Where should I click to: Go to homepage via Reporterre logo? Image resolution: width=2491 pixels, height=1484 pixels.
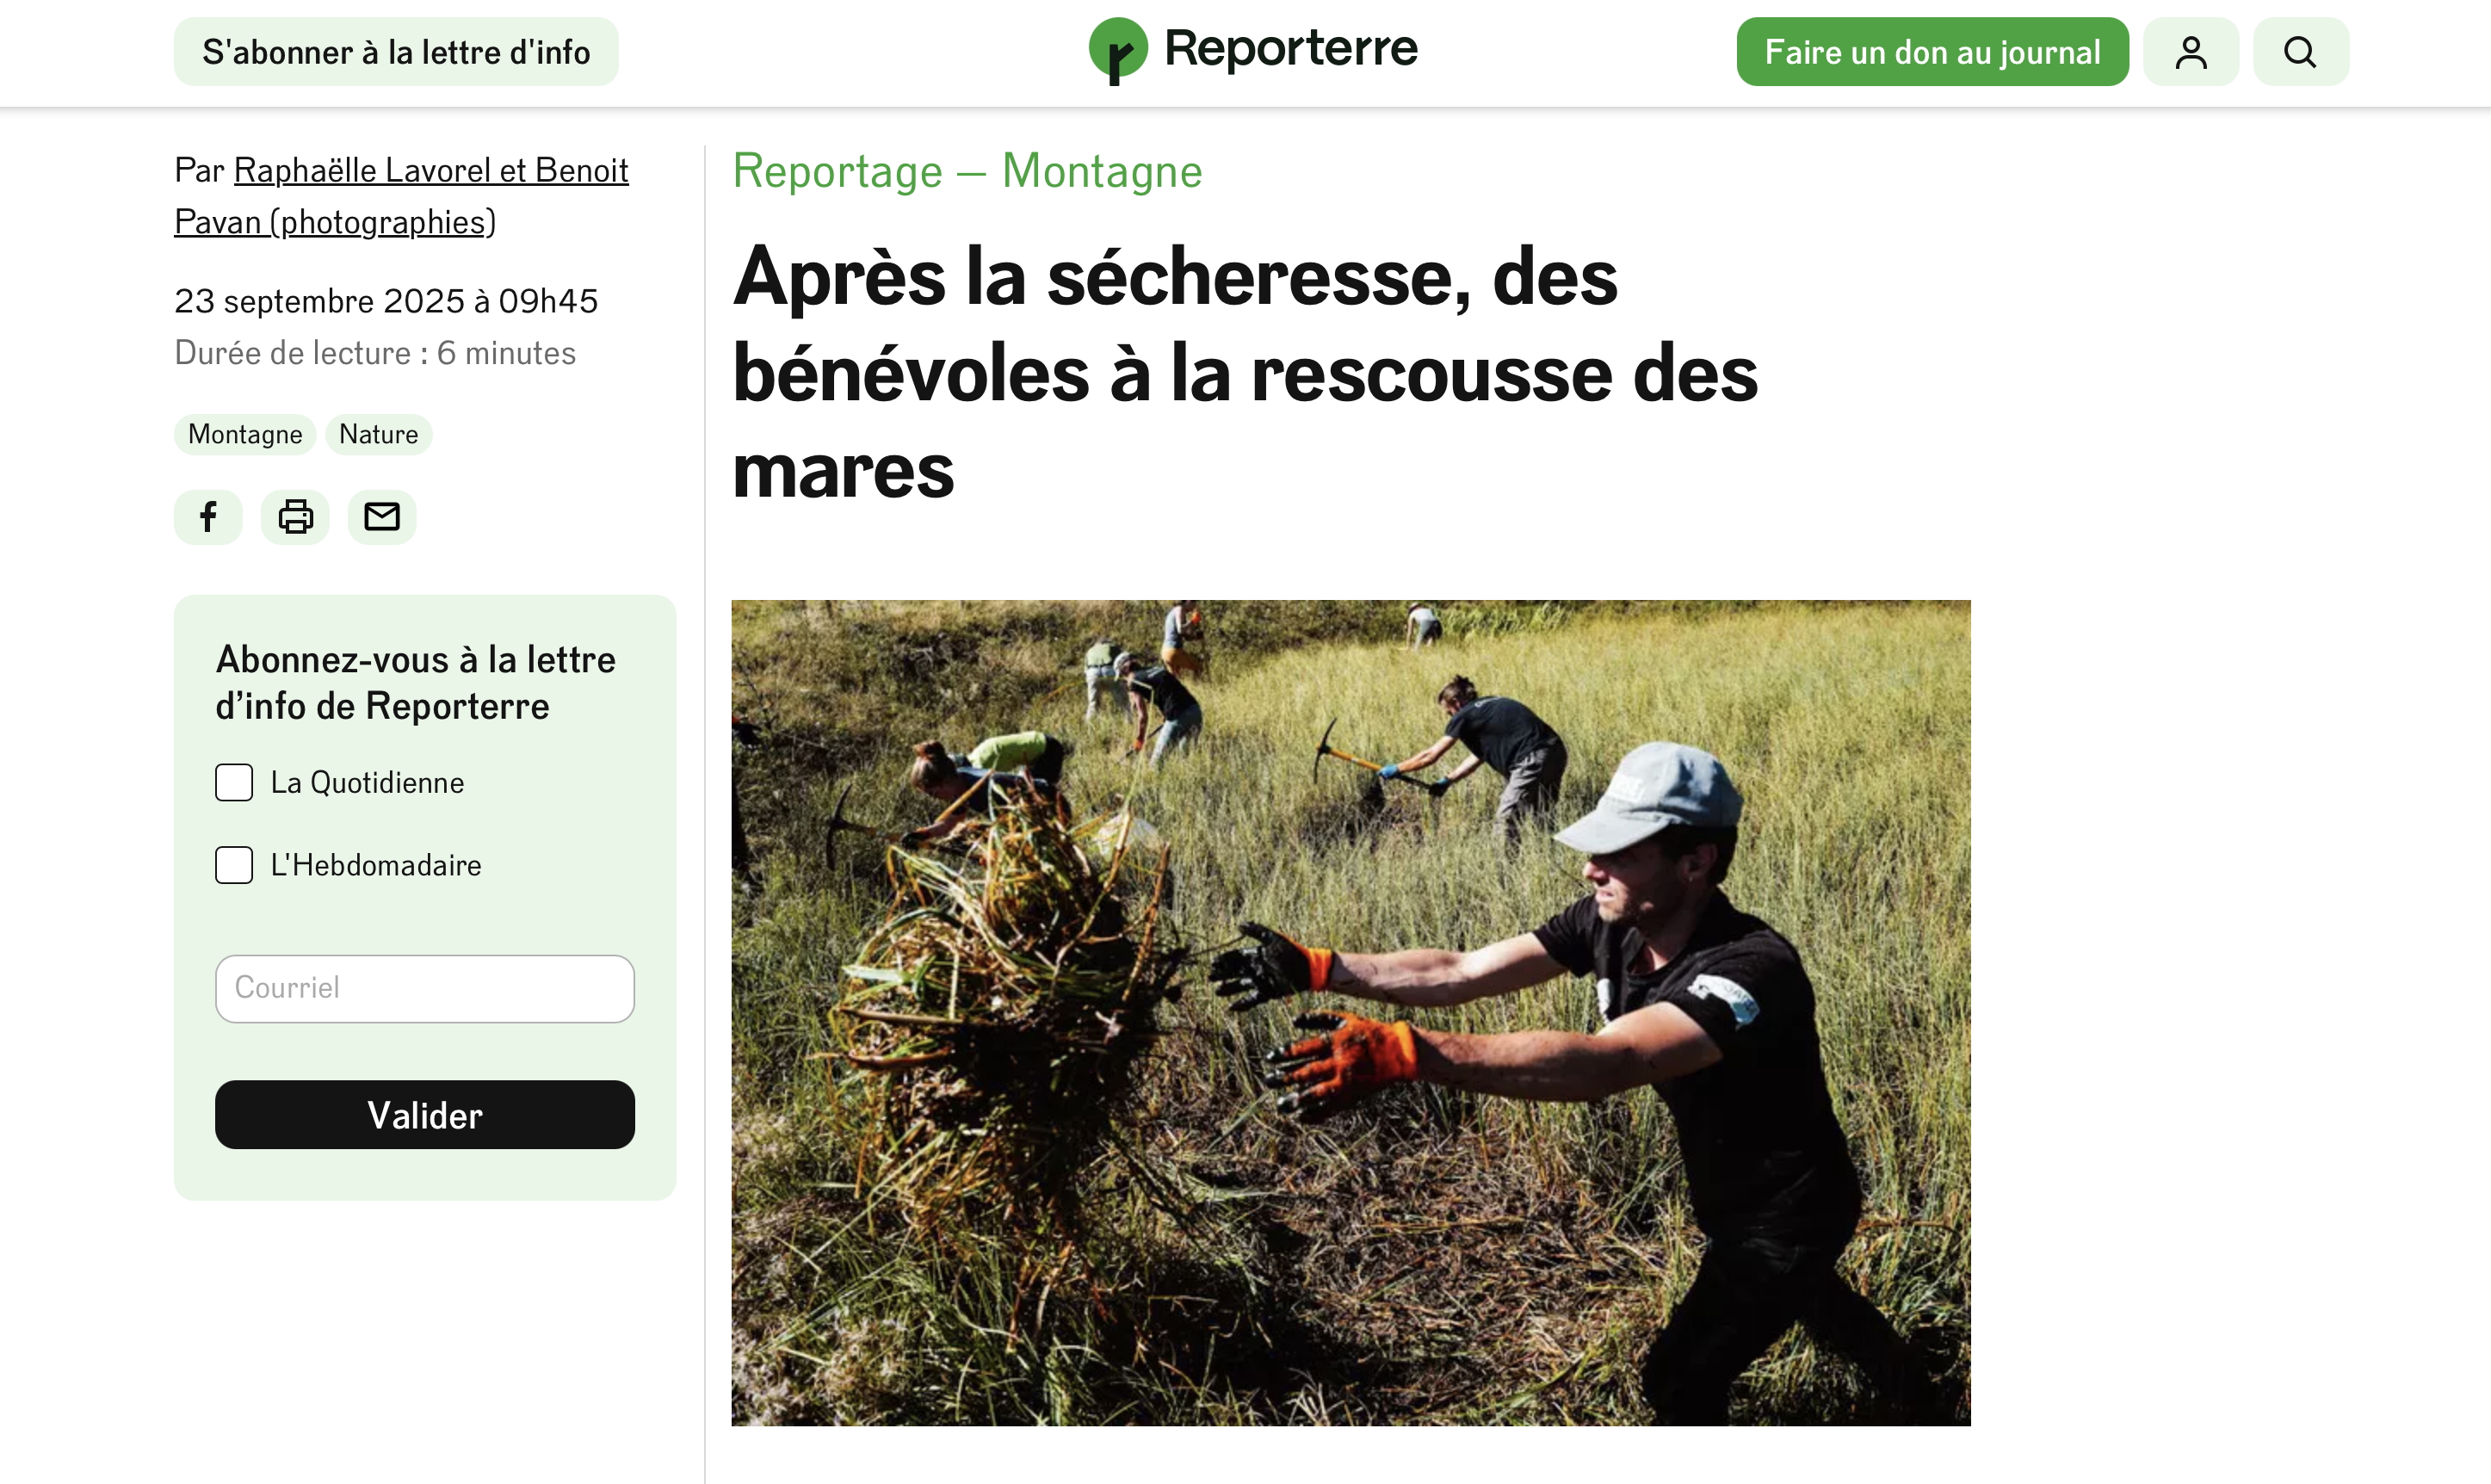[x=1253, y=50]
